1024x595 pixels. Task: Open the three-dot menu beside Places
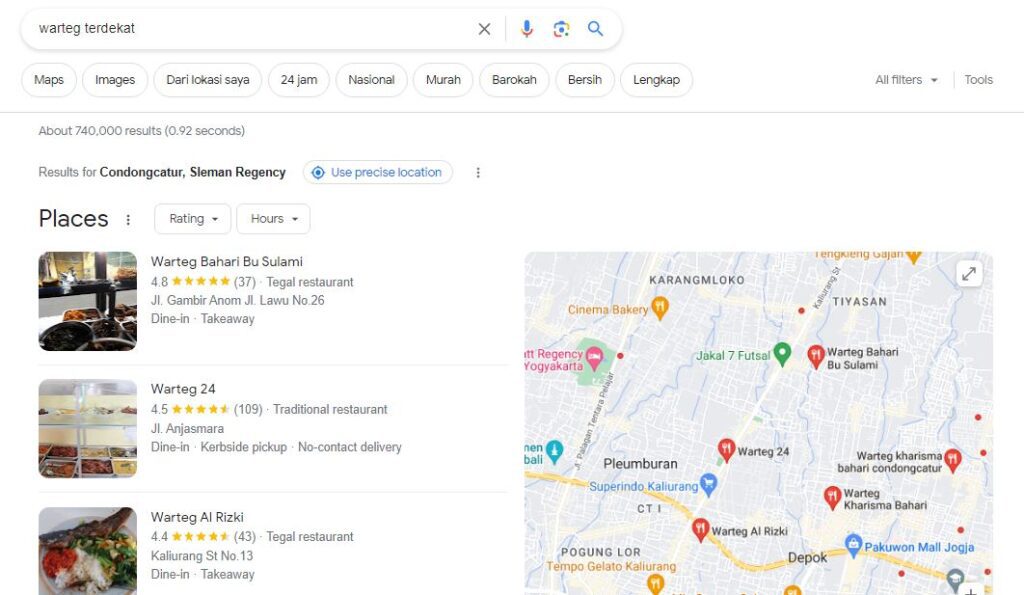pos(128,219)
